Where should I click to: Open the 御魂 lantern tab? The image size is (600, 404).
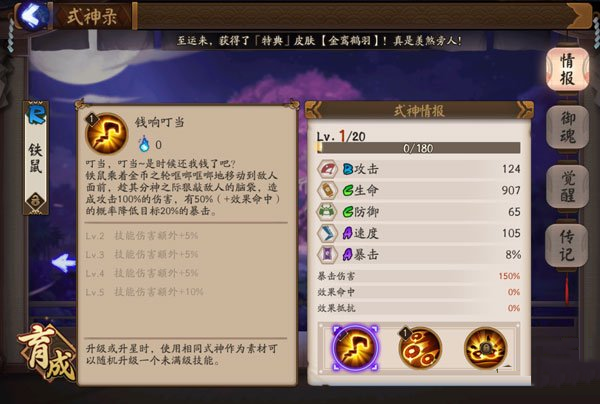point(567,127)
